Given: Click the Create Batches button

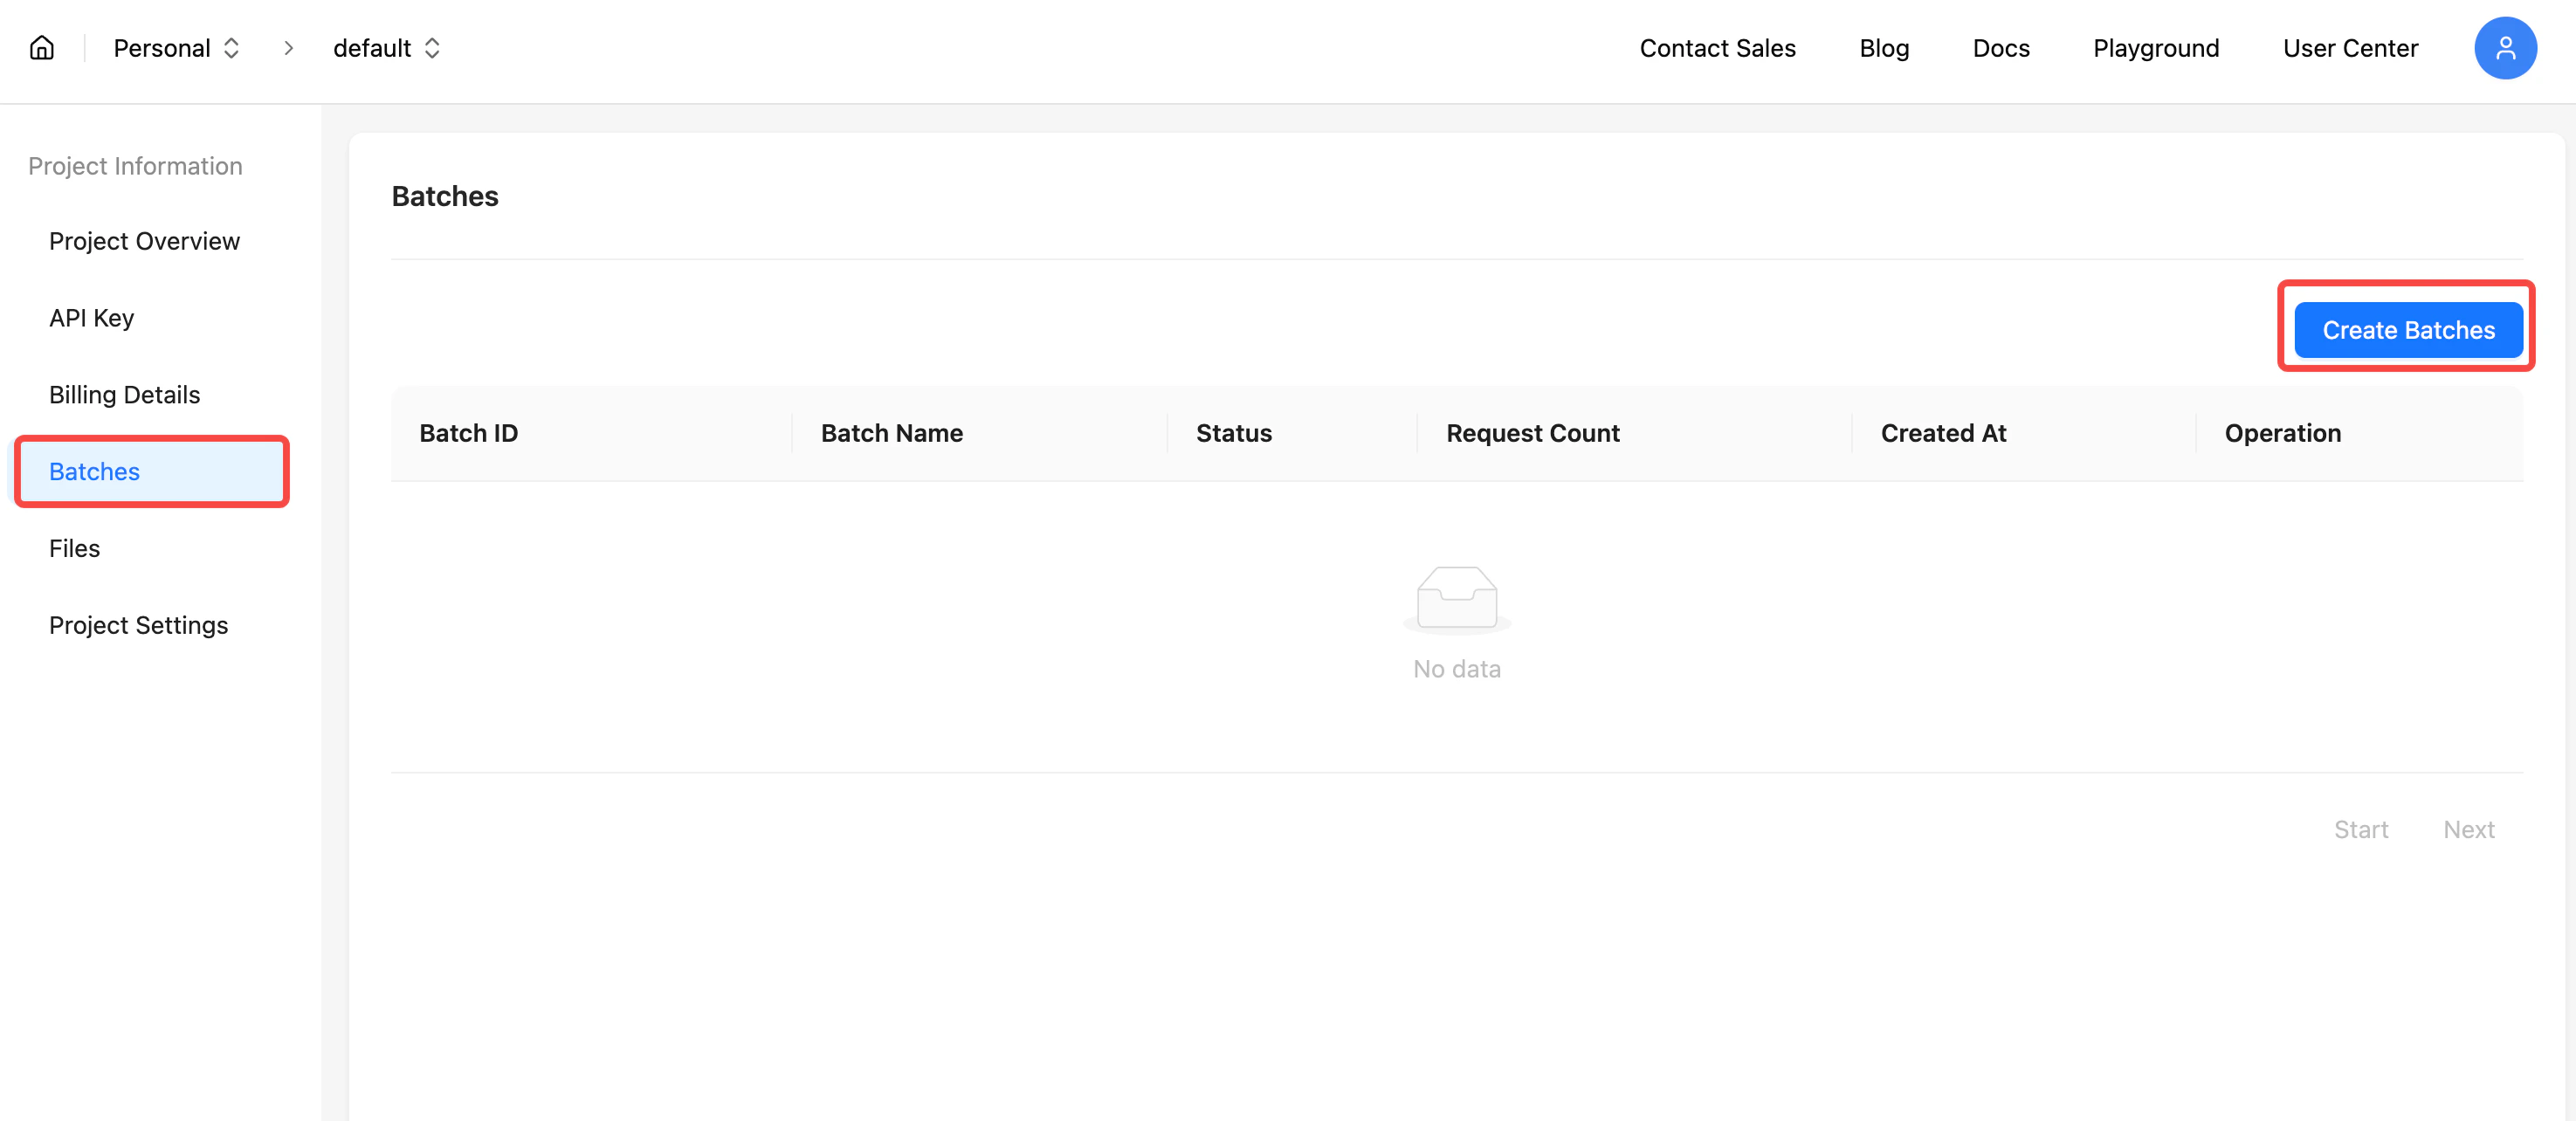Looking at the screenshot, I should (2407, 330).
